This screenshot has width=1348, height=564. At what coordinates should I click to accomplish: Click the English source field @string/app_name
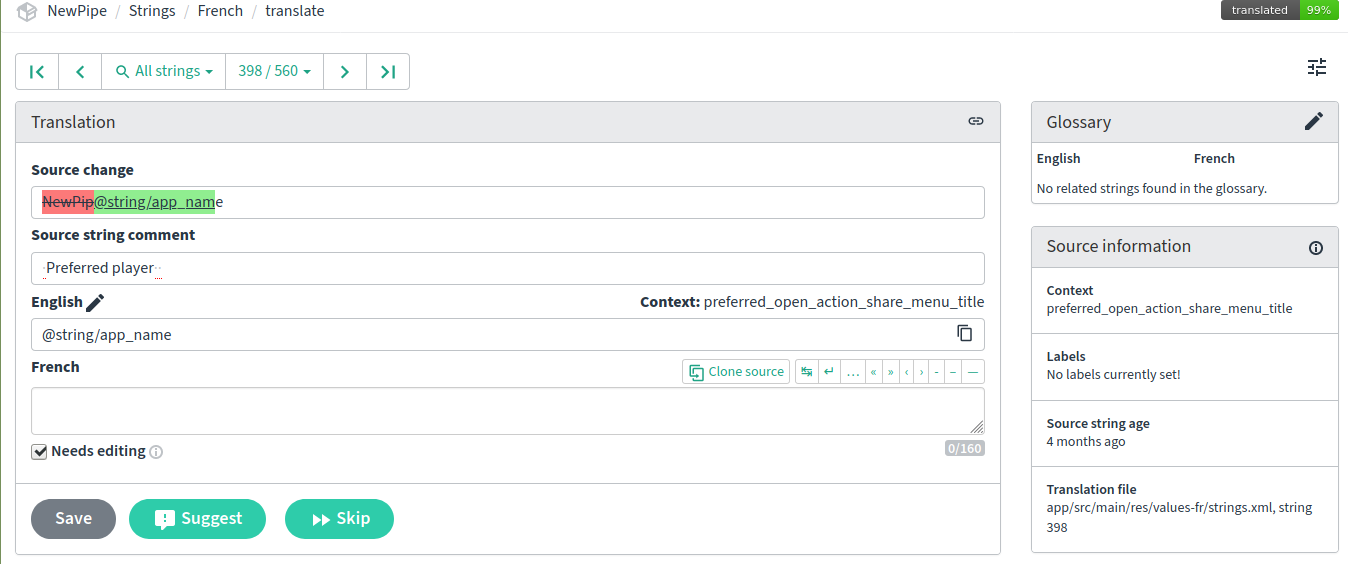coord(508,334)
